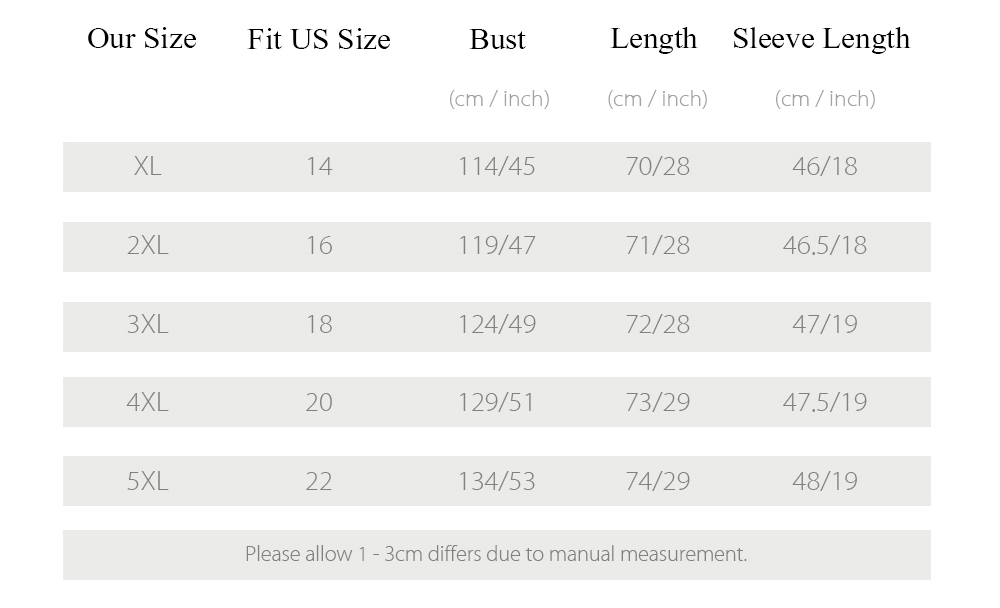Click the 114/45 bust value
This screenshot has height=608, width=1000.
click(497, 167)
